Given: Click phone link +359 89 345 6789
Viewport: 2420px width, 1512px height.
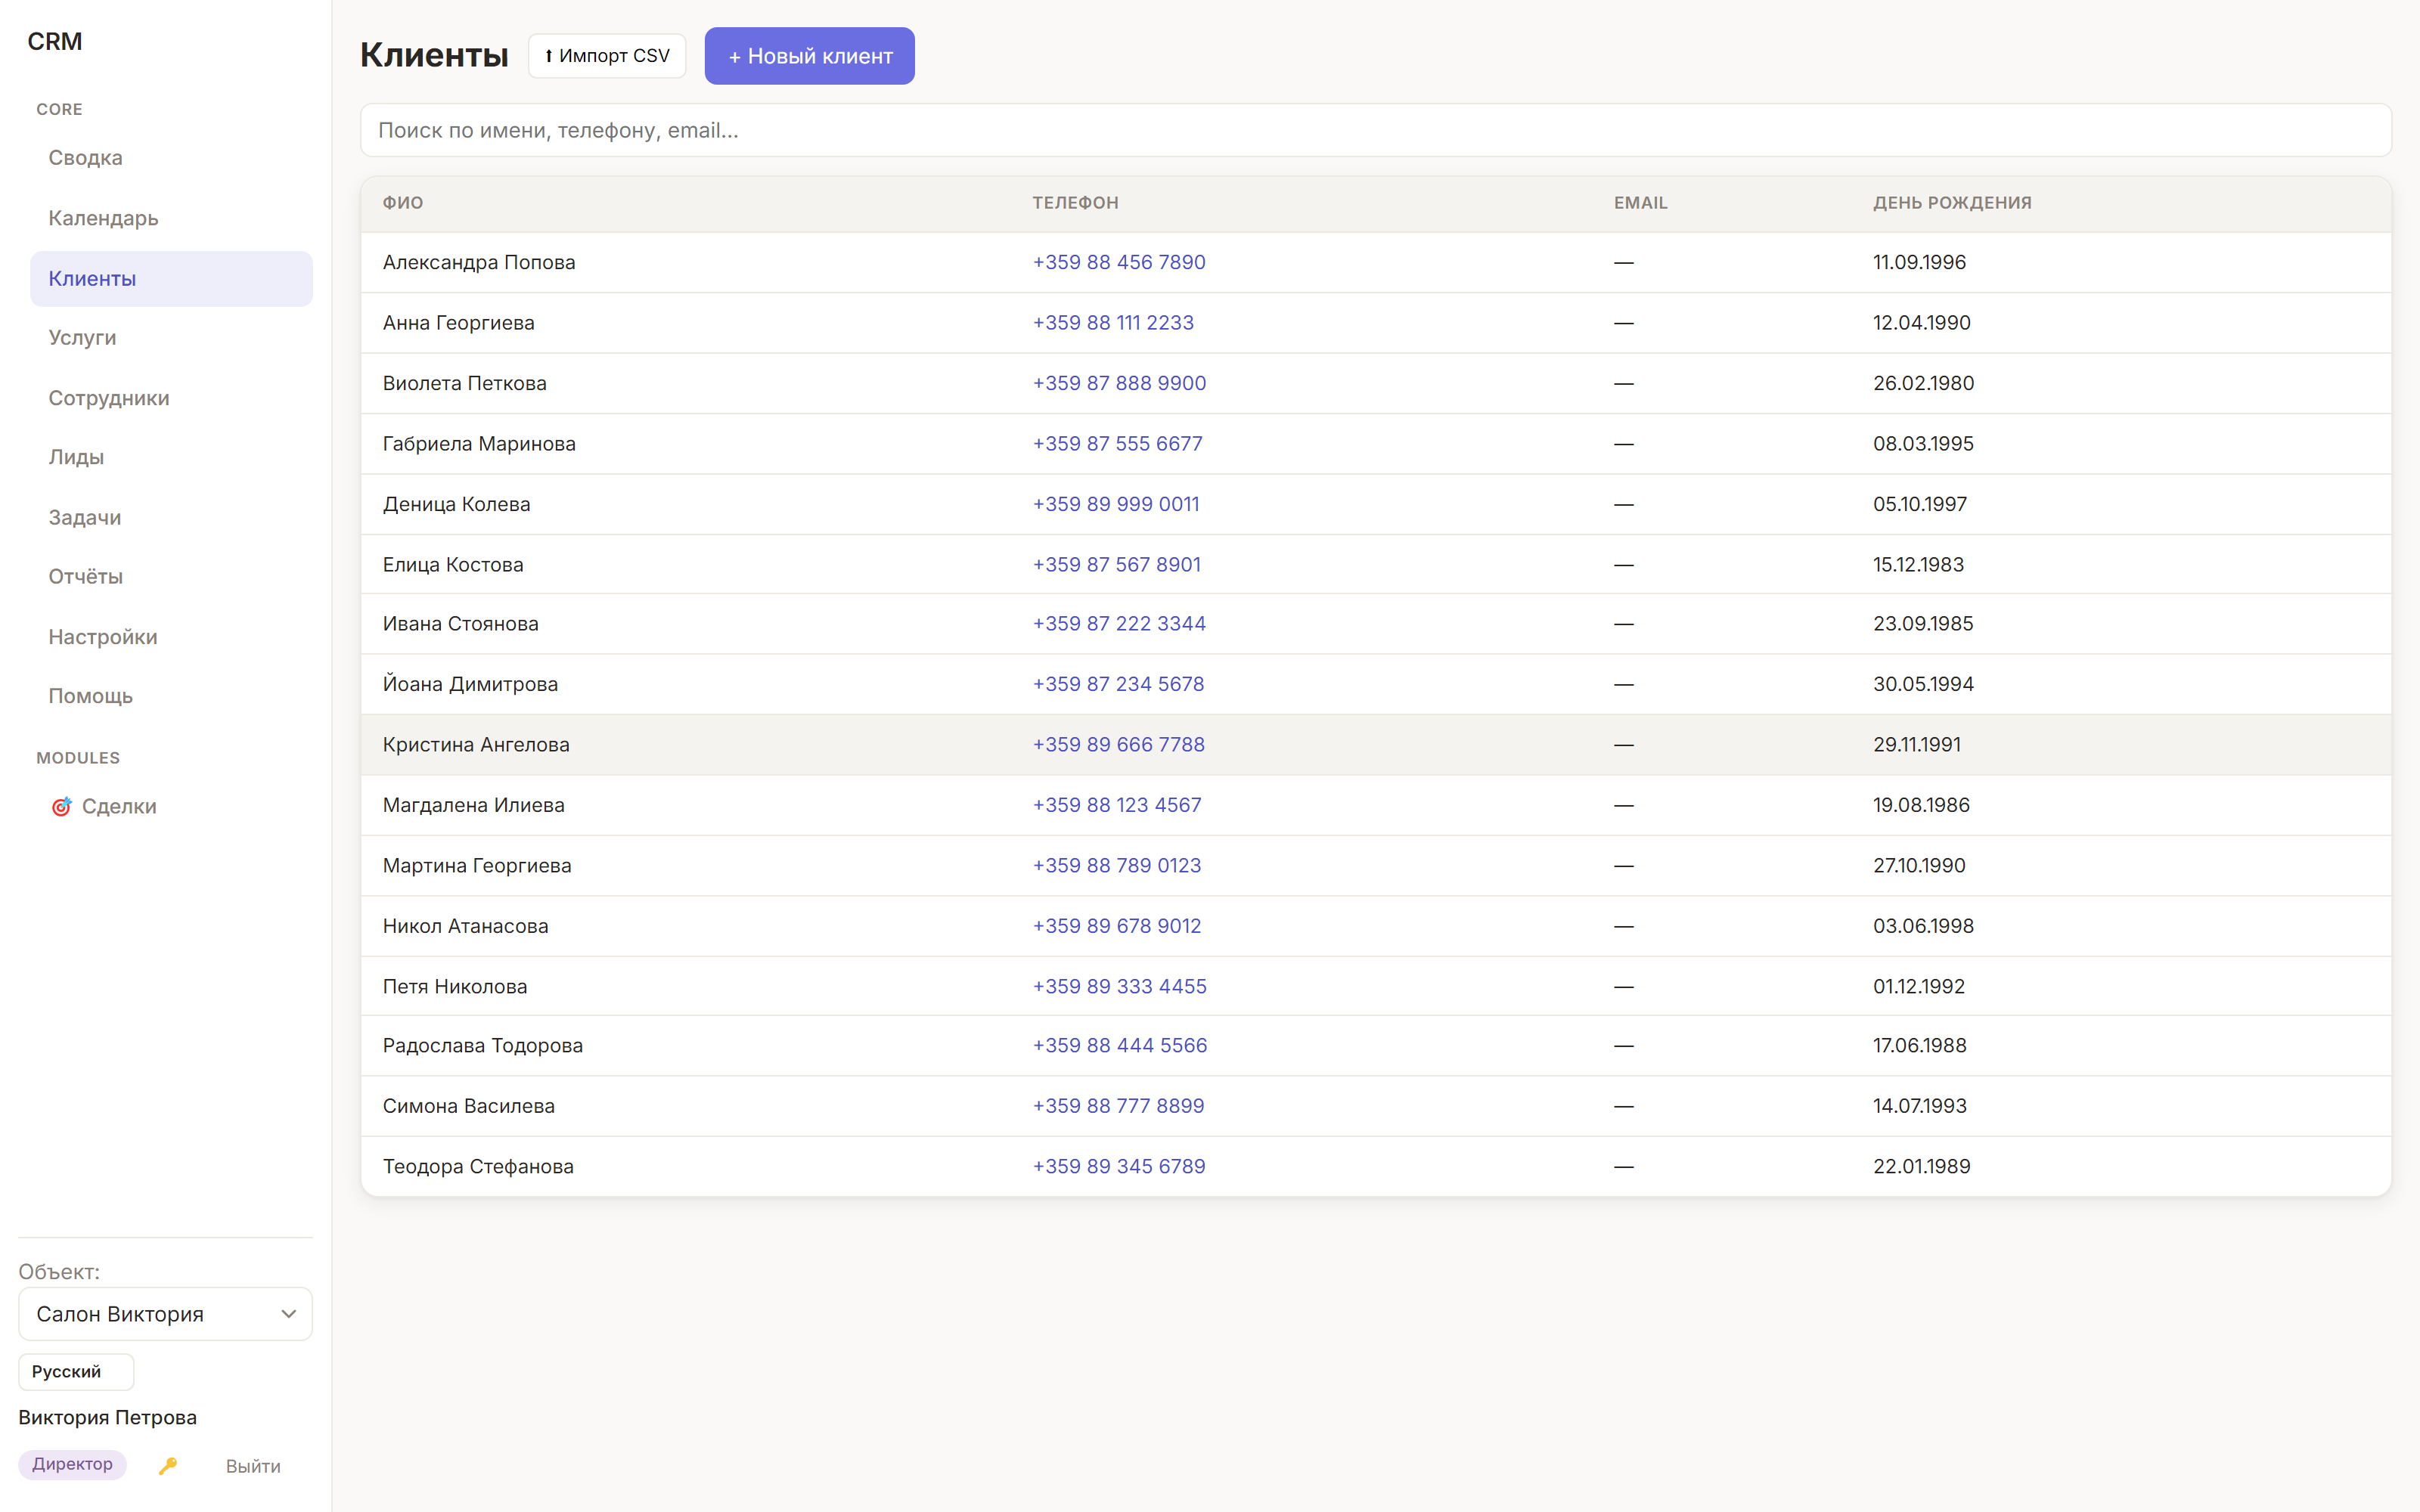Looking at the screenshot, I should tap(1119, 1166).
